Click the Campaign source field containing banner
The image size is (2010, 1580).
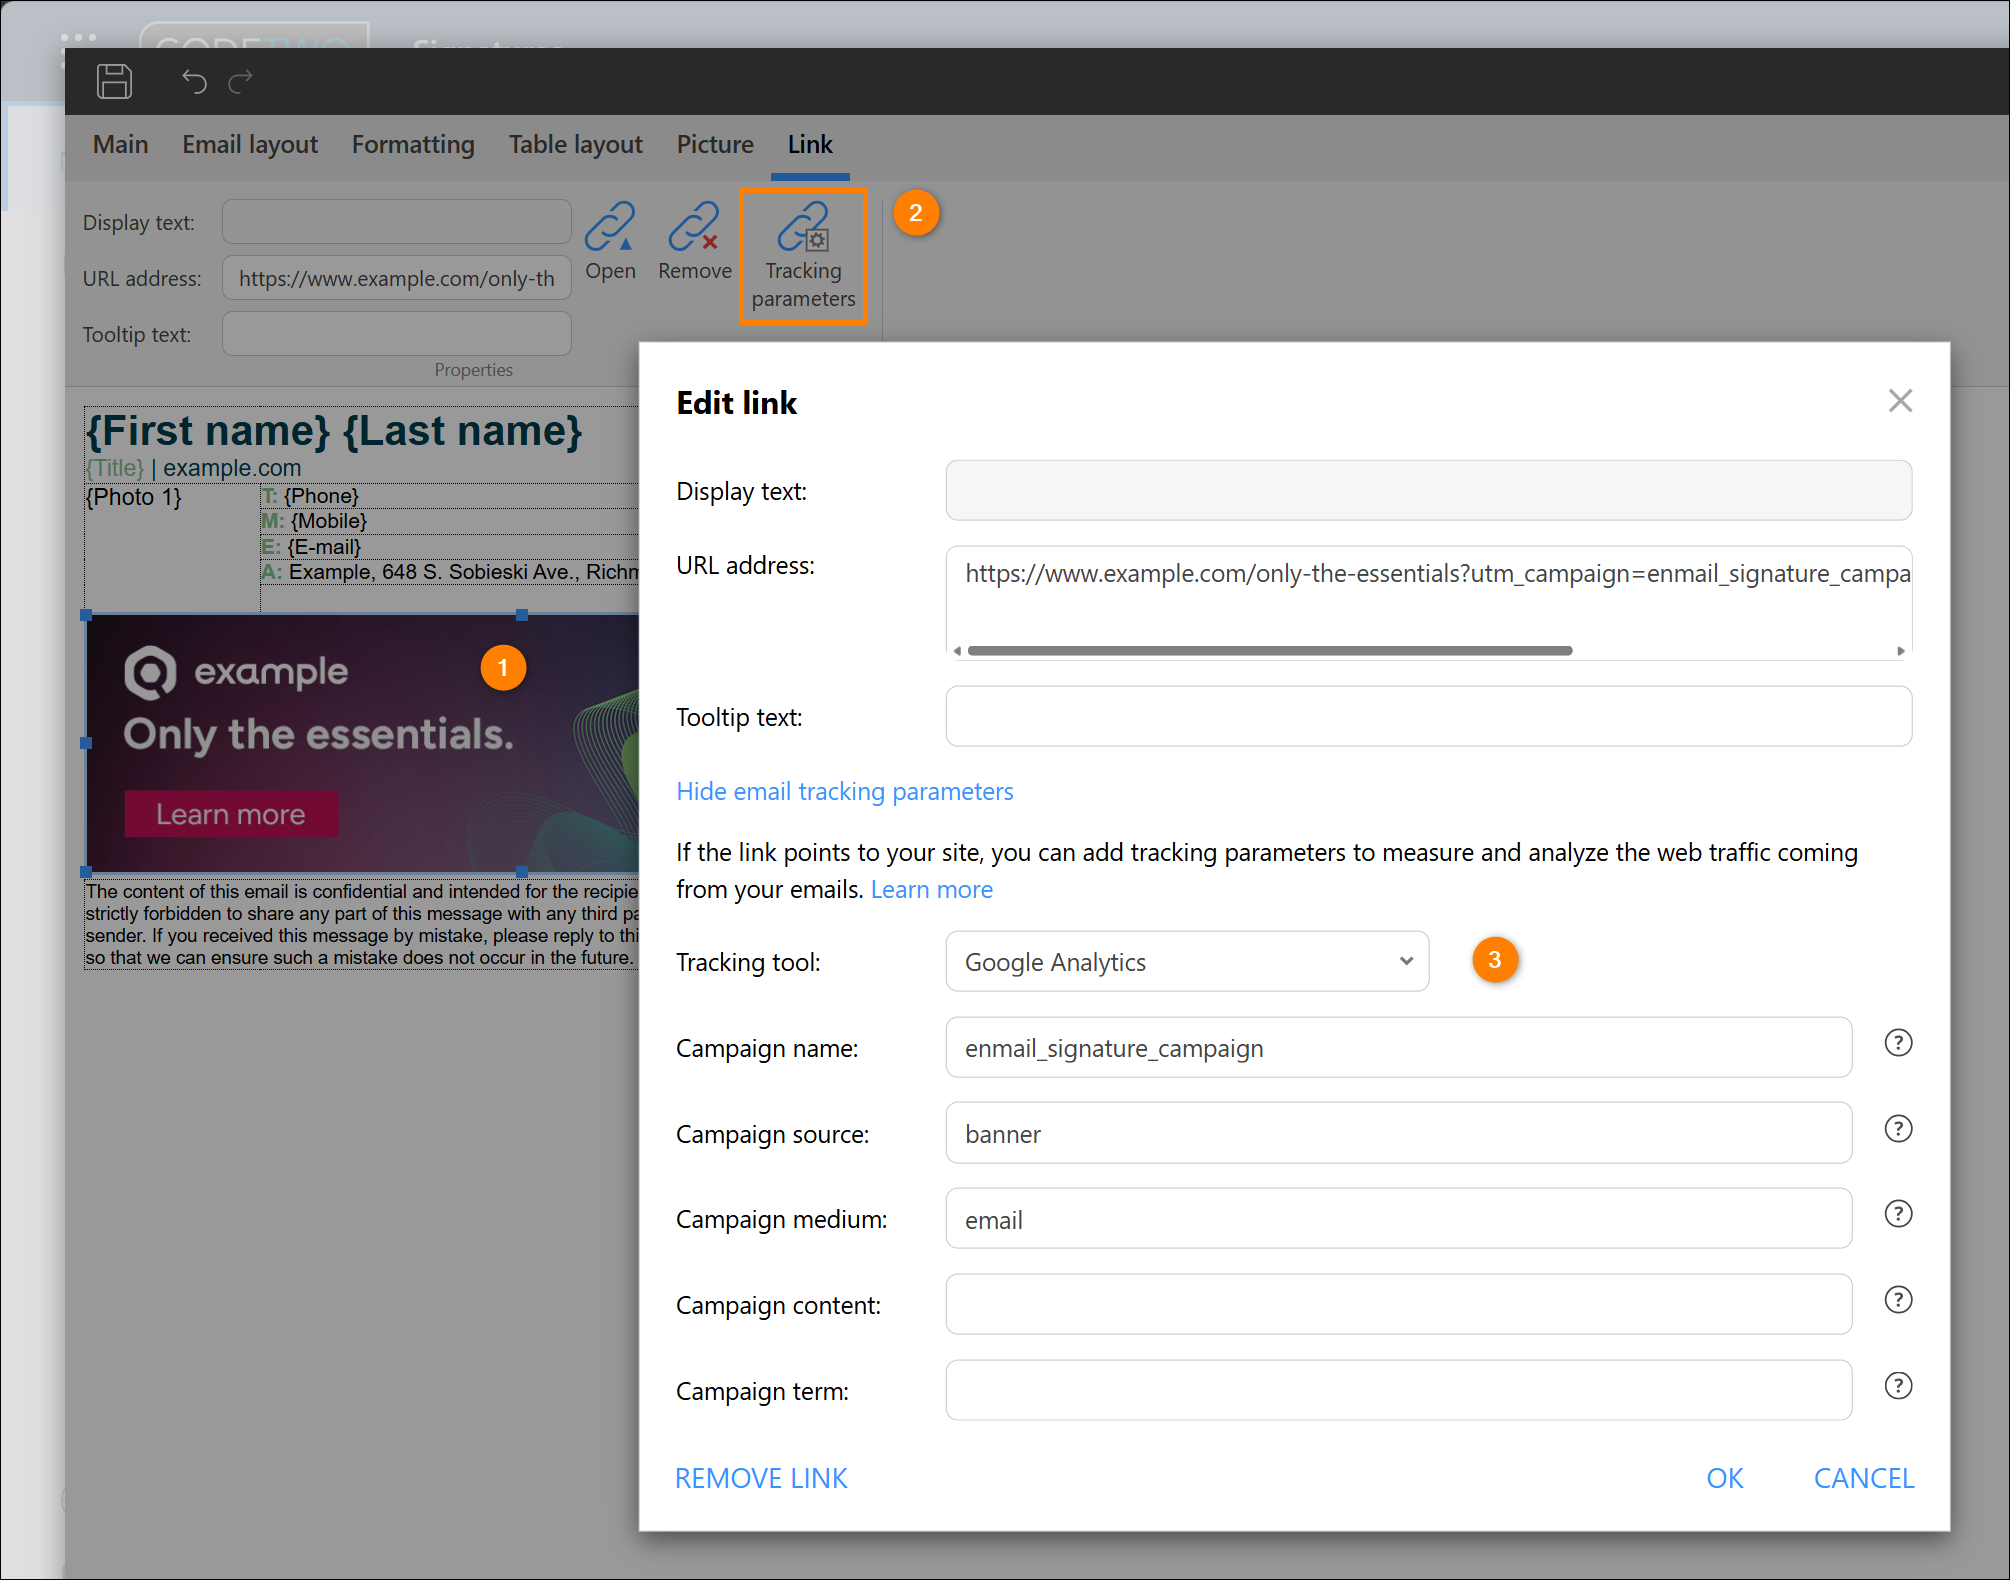(x=1399, y=1133)
